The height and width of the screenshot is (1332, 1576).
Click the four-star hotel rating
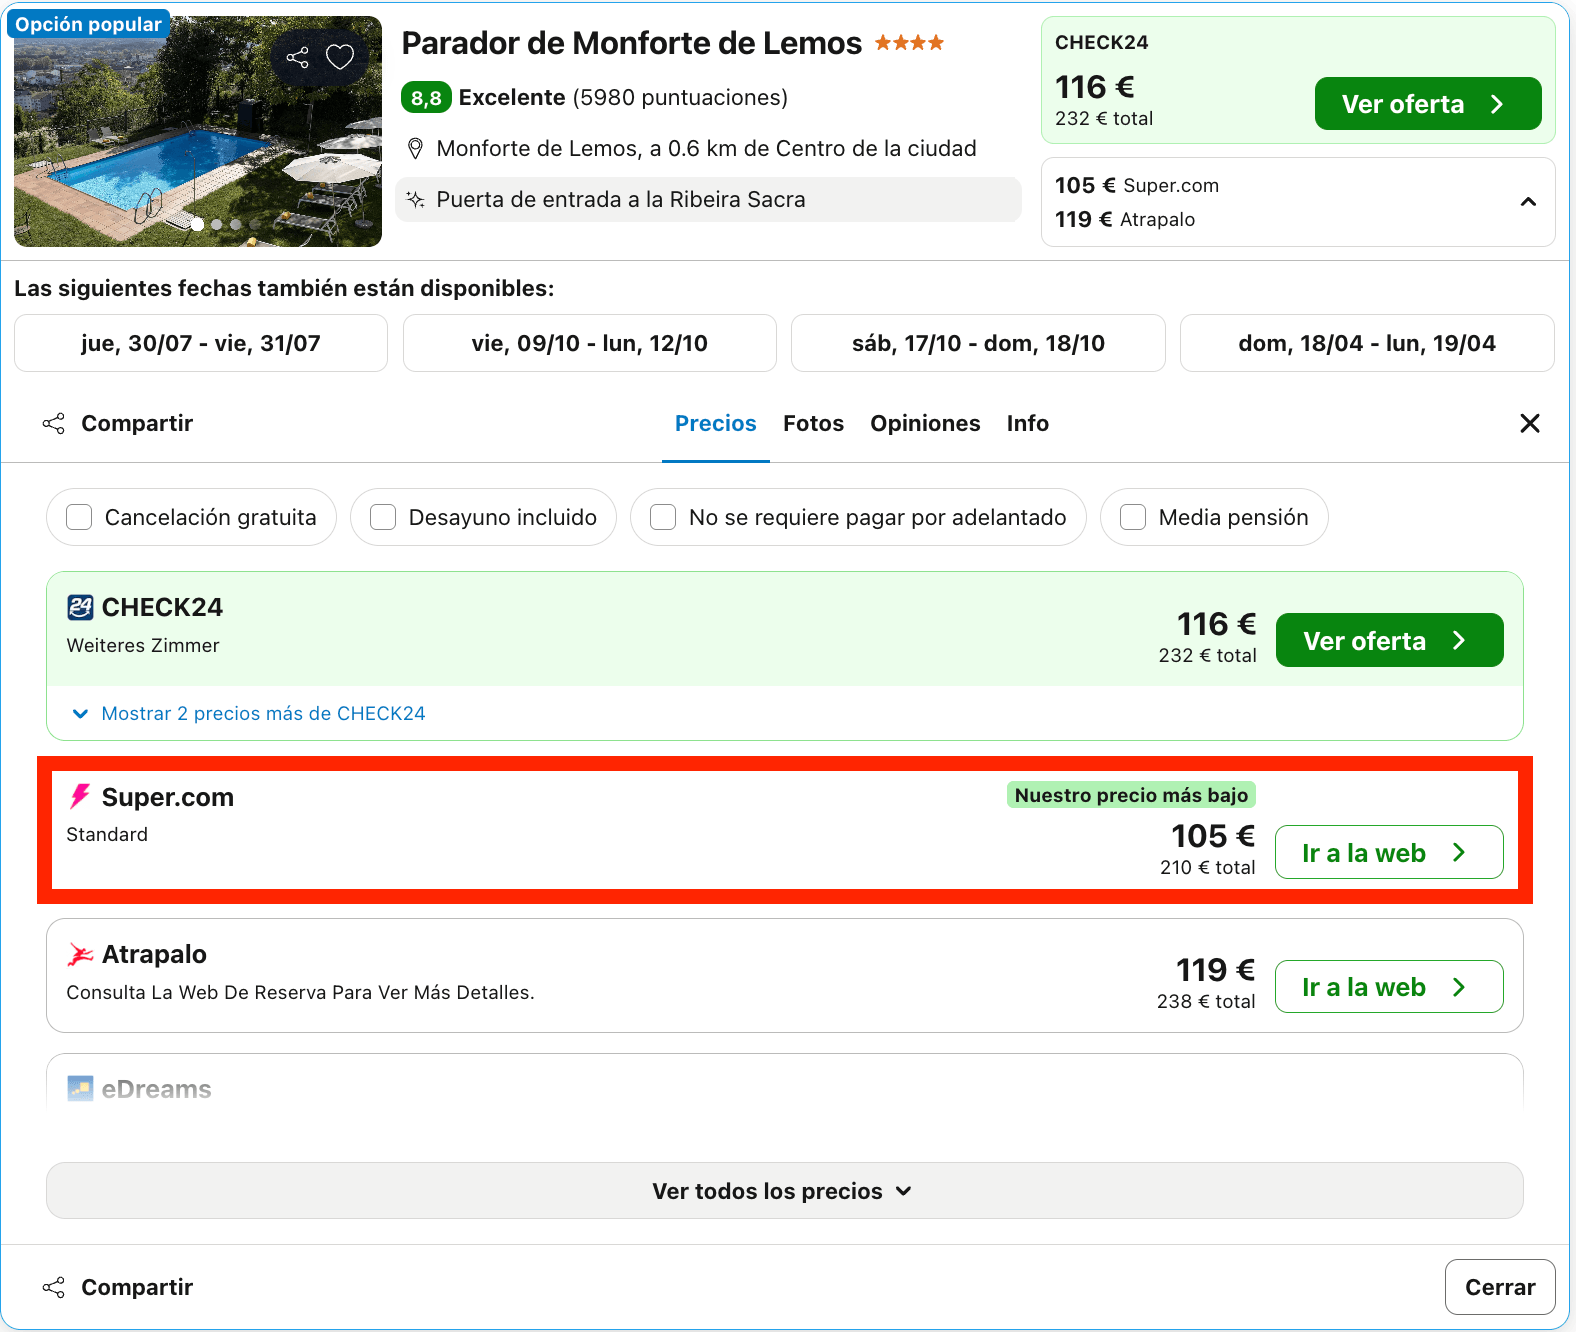point(909,43)
